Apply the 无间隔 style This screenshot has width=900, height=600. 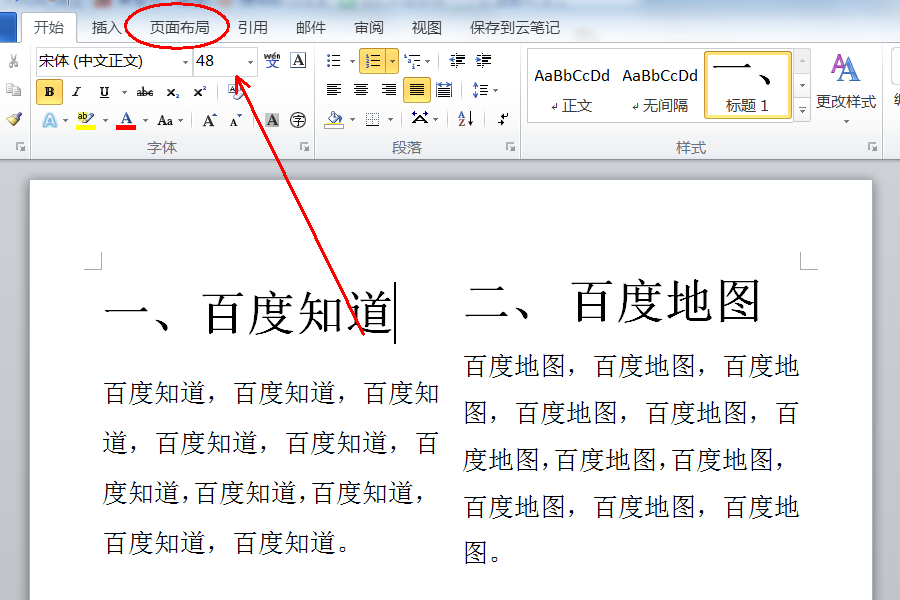click(x=660, y=88)
